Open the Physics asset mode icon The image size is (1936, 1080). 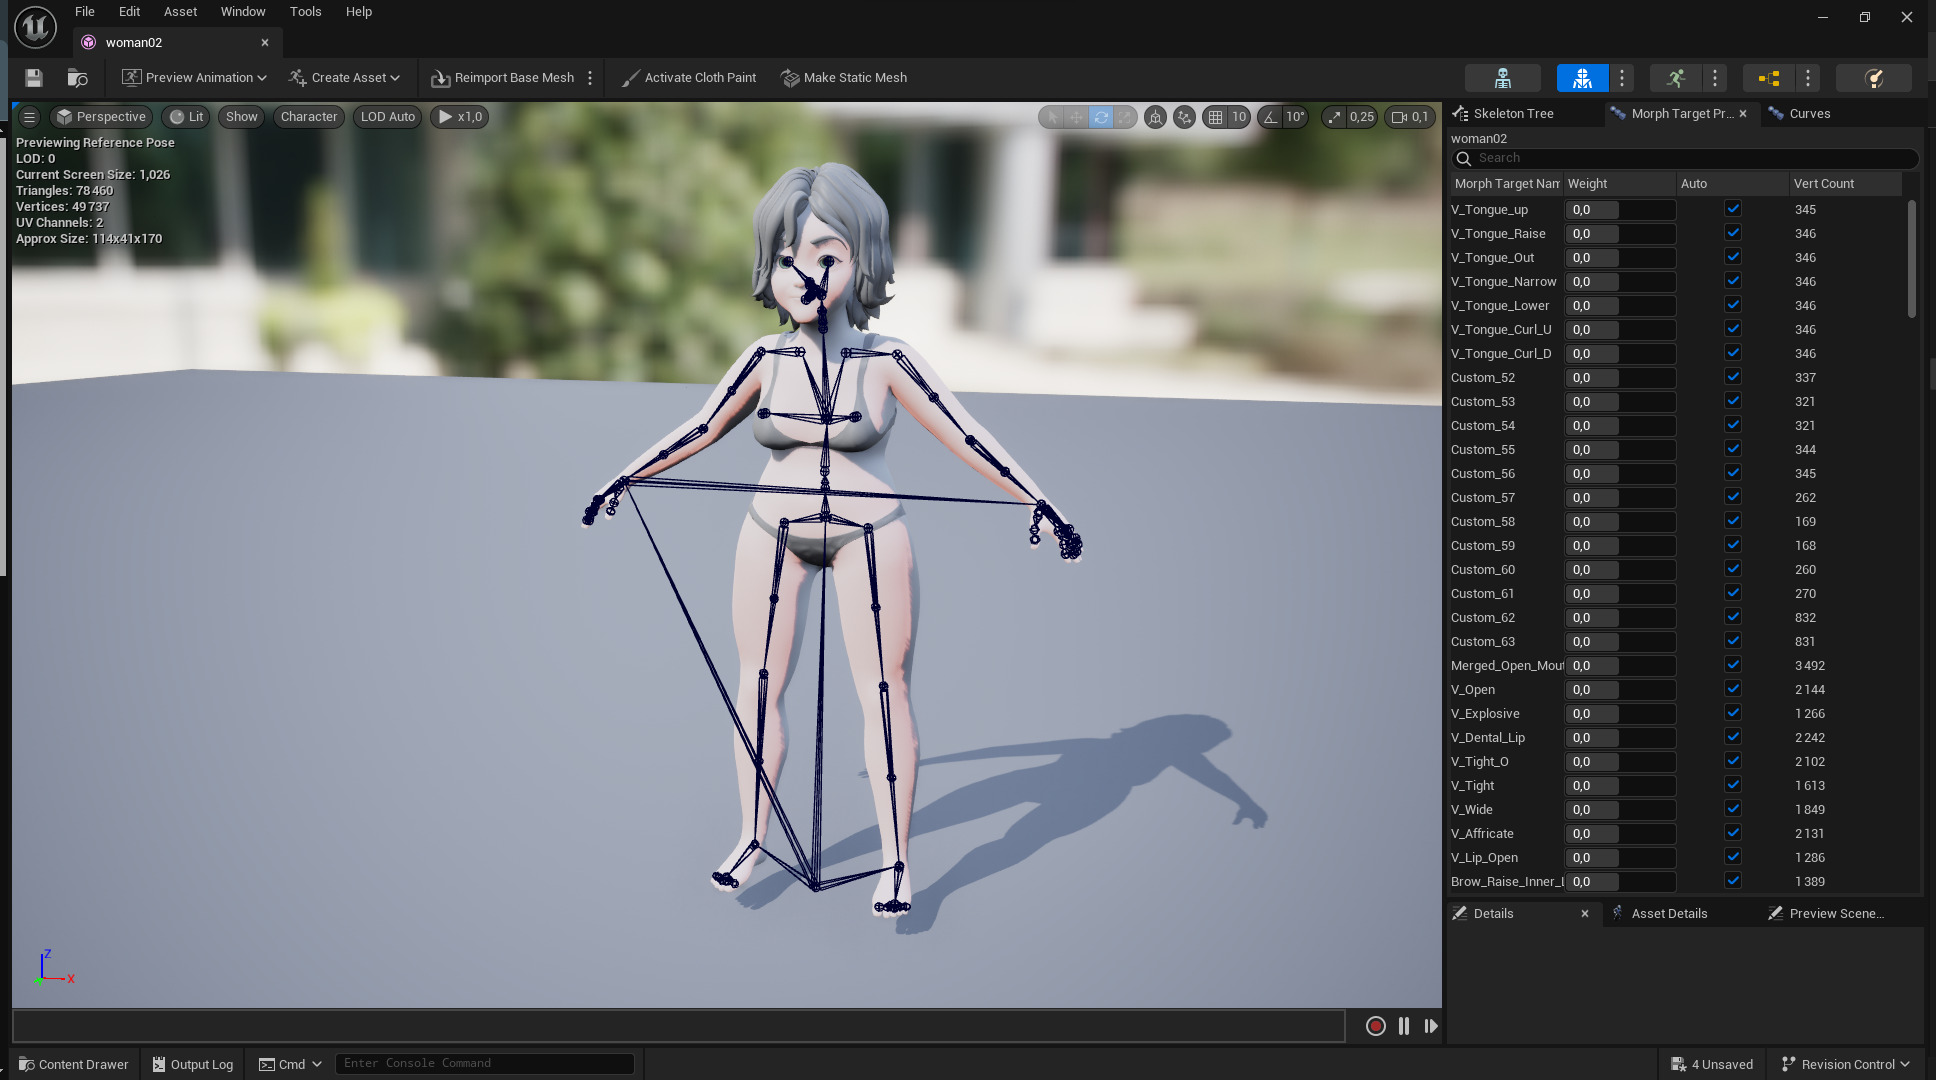point(1874,78)
